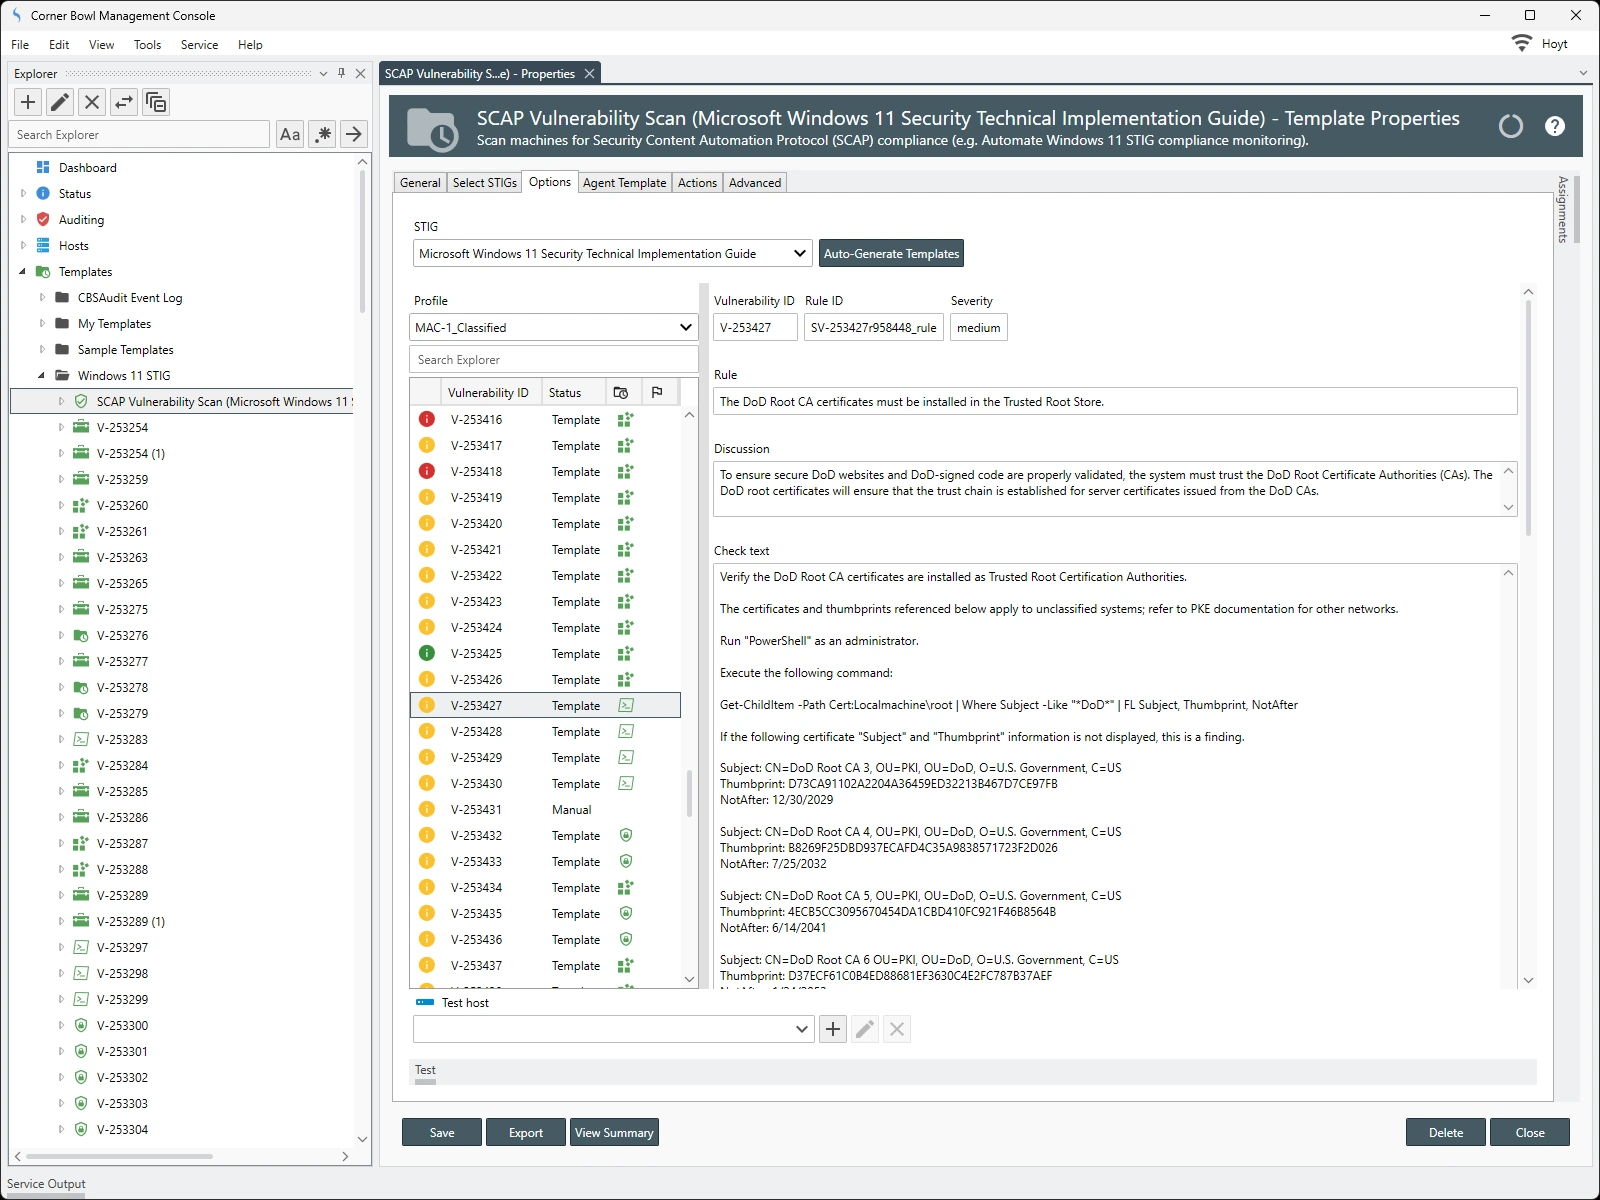Viewport: 1600px width, 1200px height.
Task: Open the Tools menu
Action: (x=147, y=45)
